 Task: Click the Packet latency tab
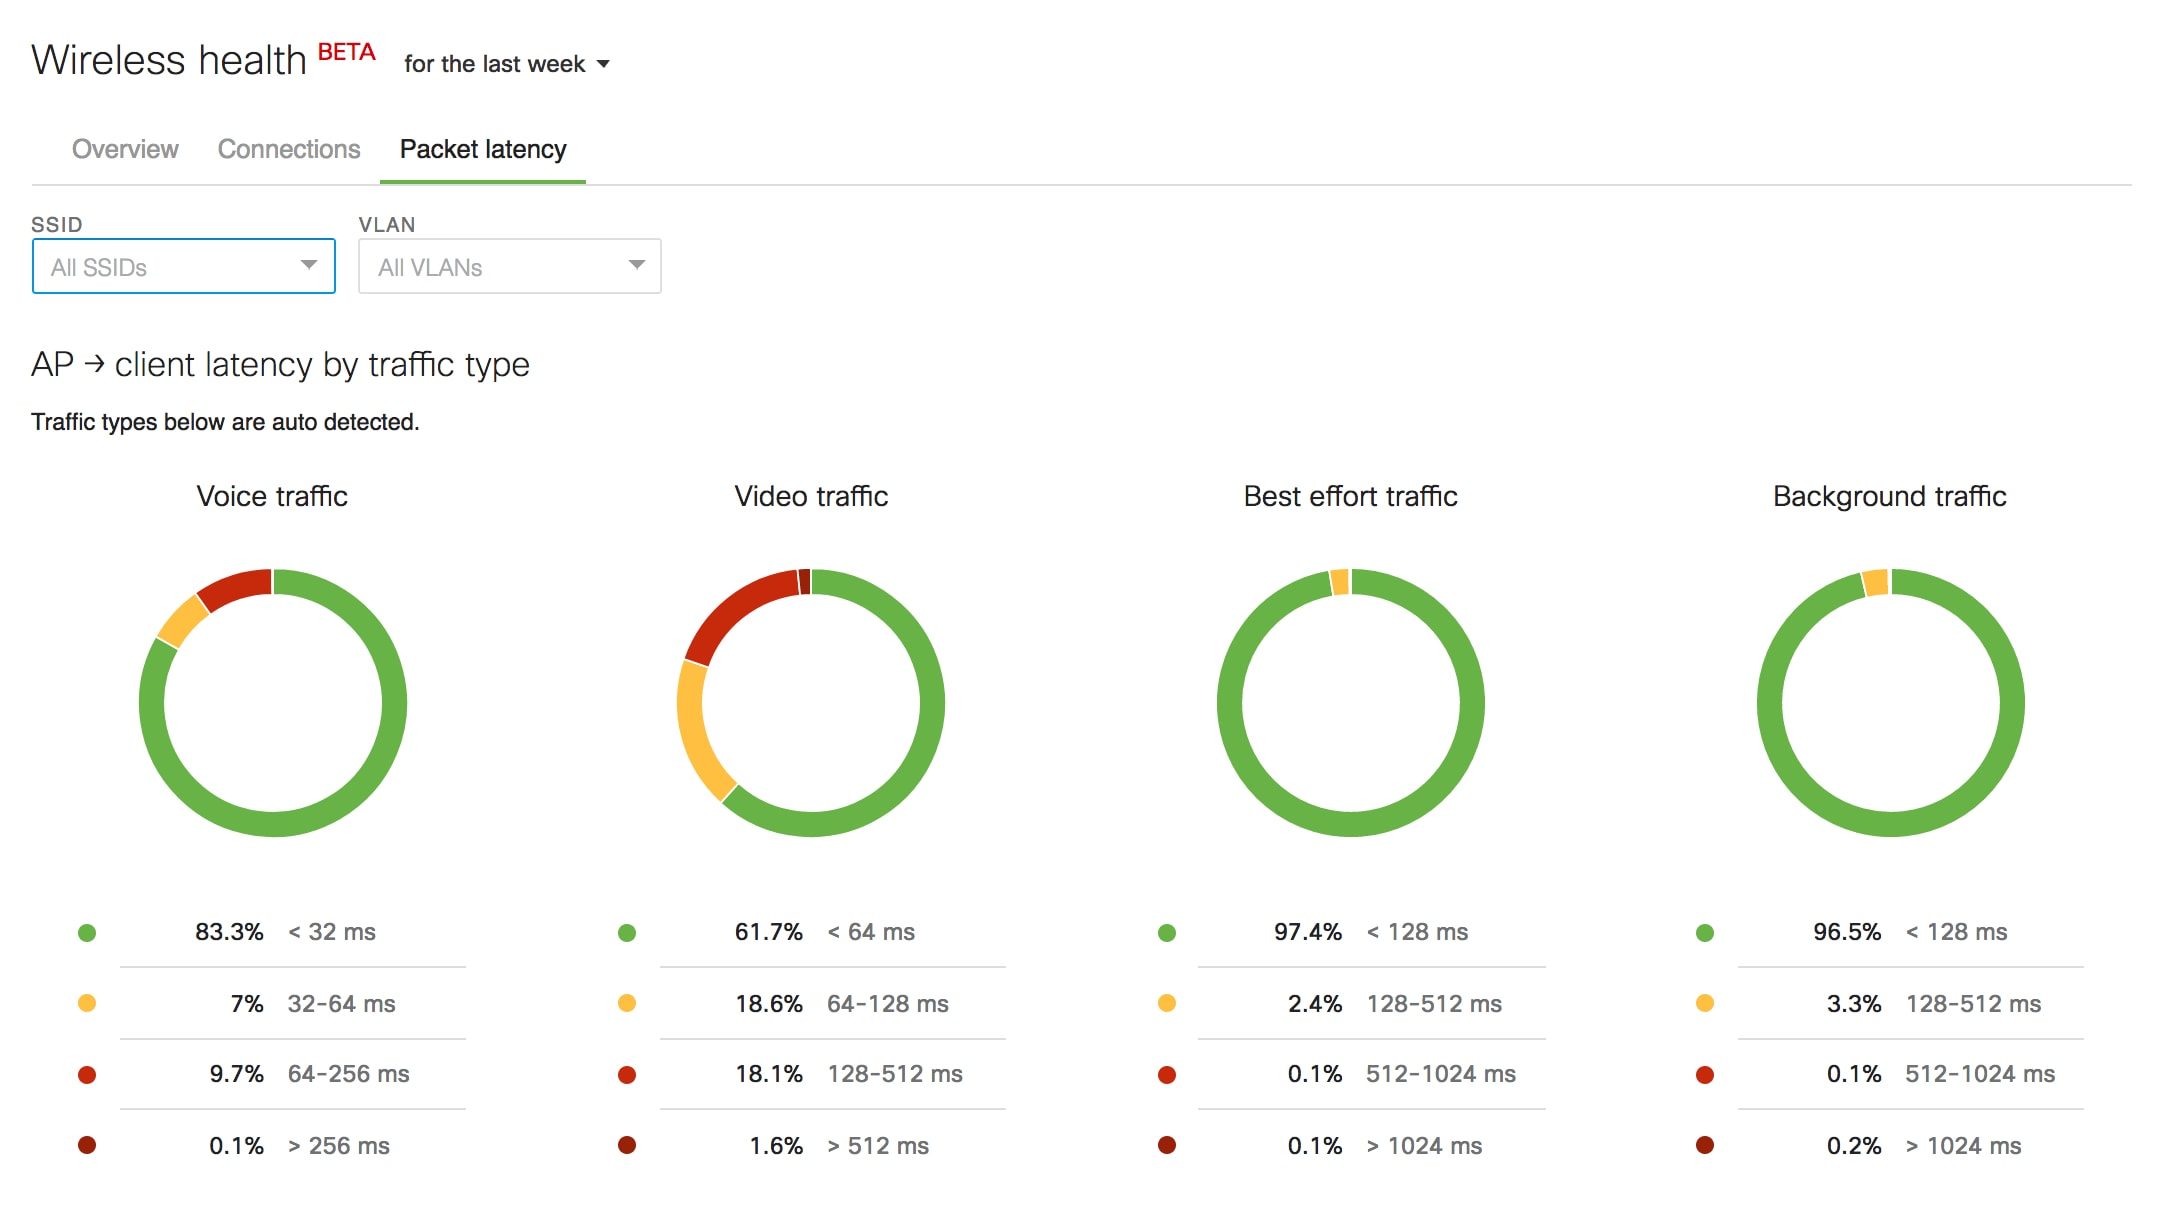click(484, 147)
